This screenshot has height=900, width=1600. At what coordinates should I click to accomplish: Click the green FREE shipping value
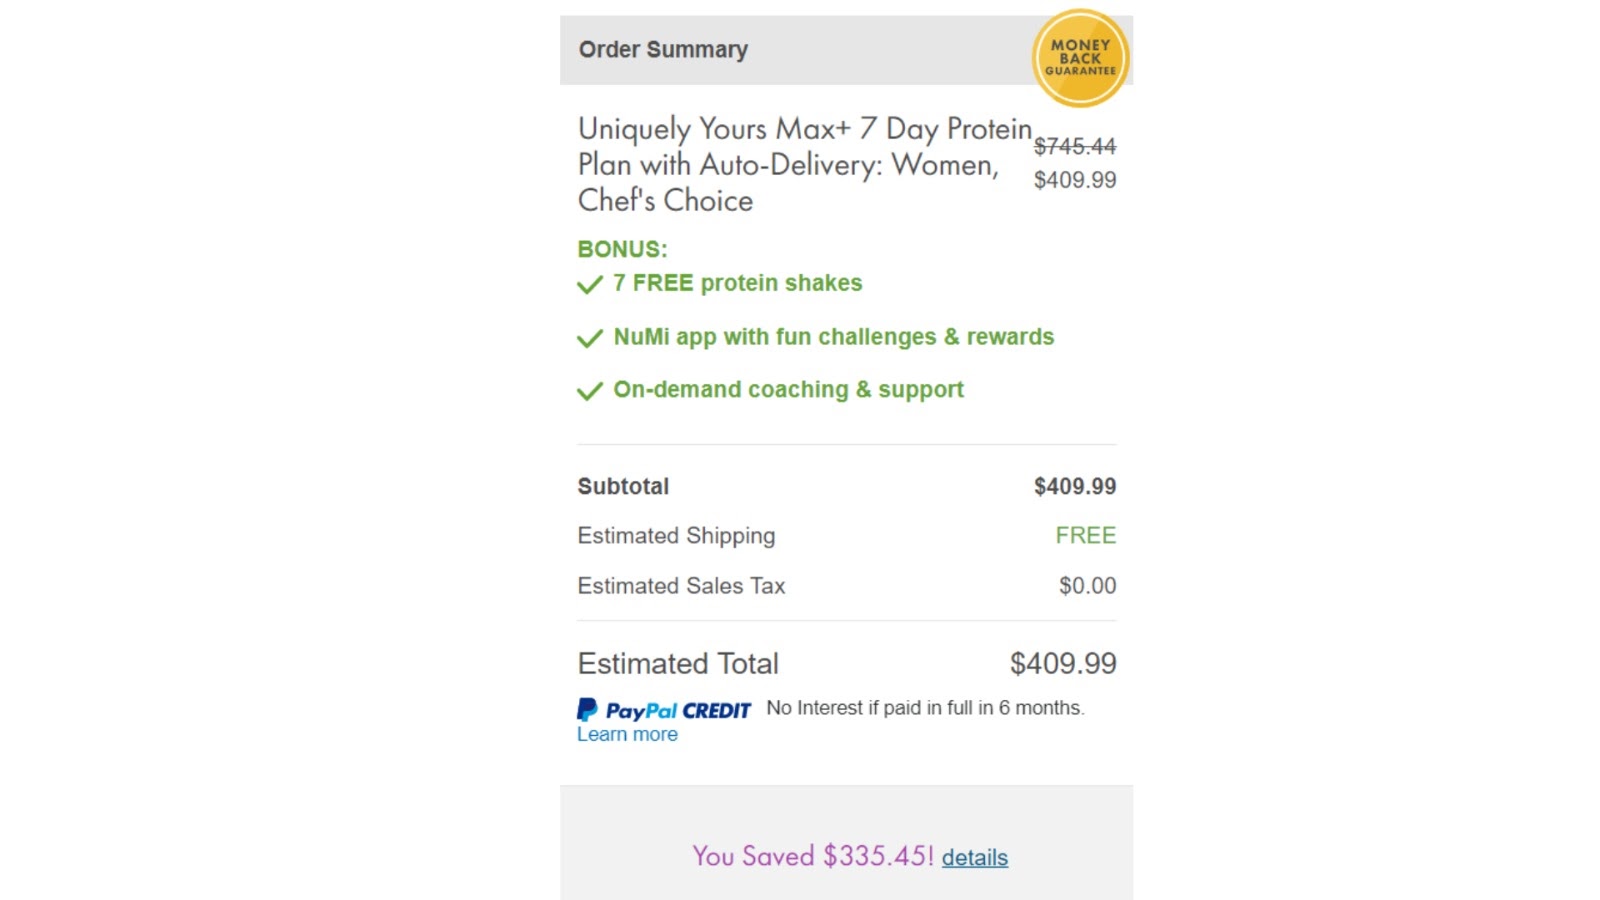tap(1085, 536)
